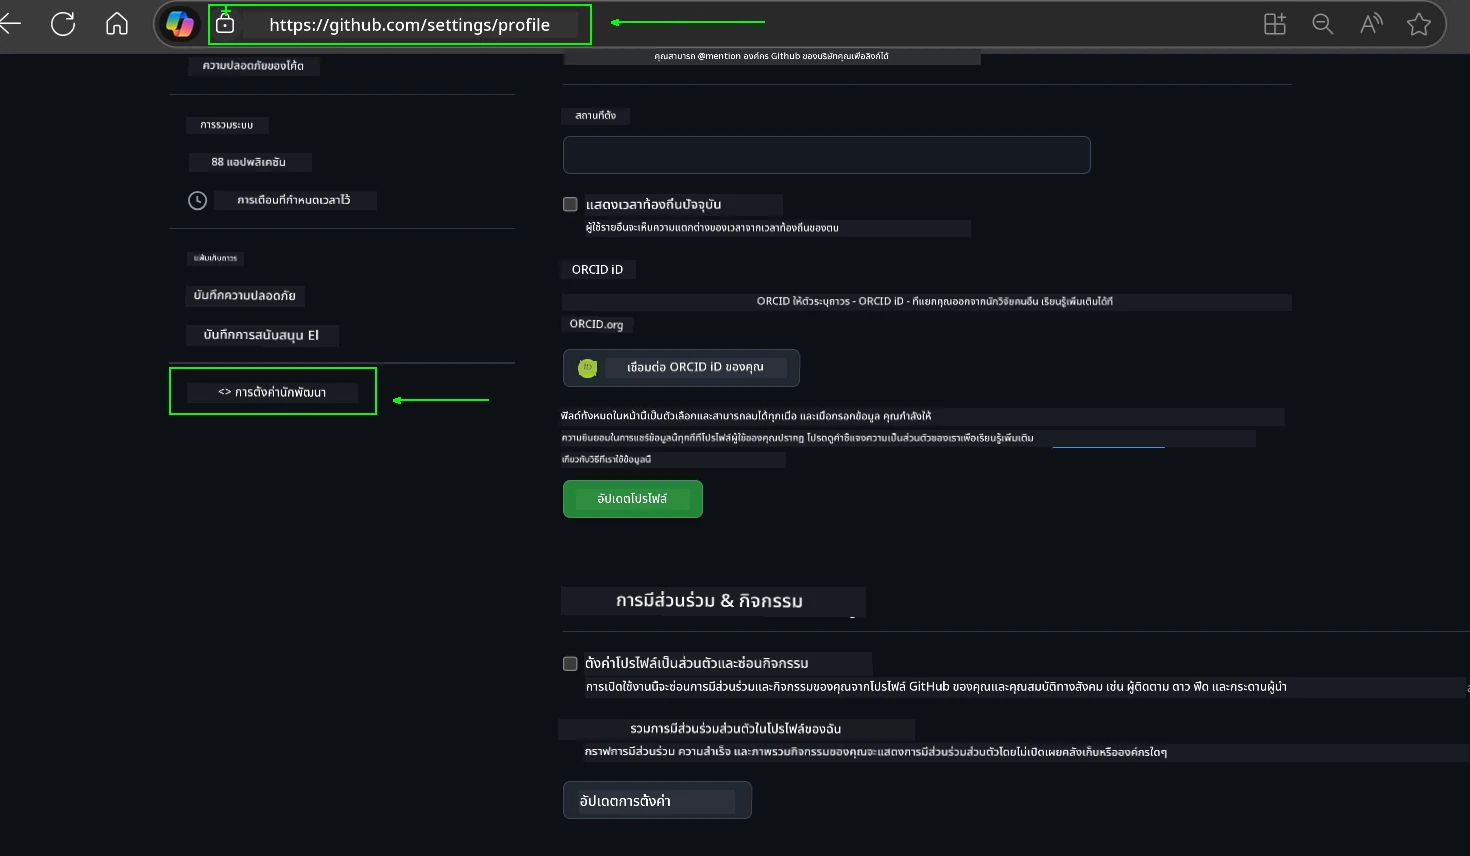Go to browser home page
The width and height of the screenshot is (1470, 856).
[x=116, y=23]
